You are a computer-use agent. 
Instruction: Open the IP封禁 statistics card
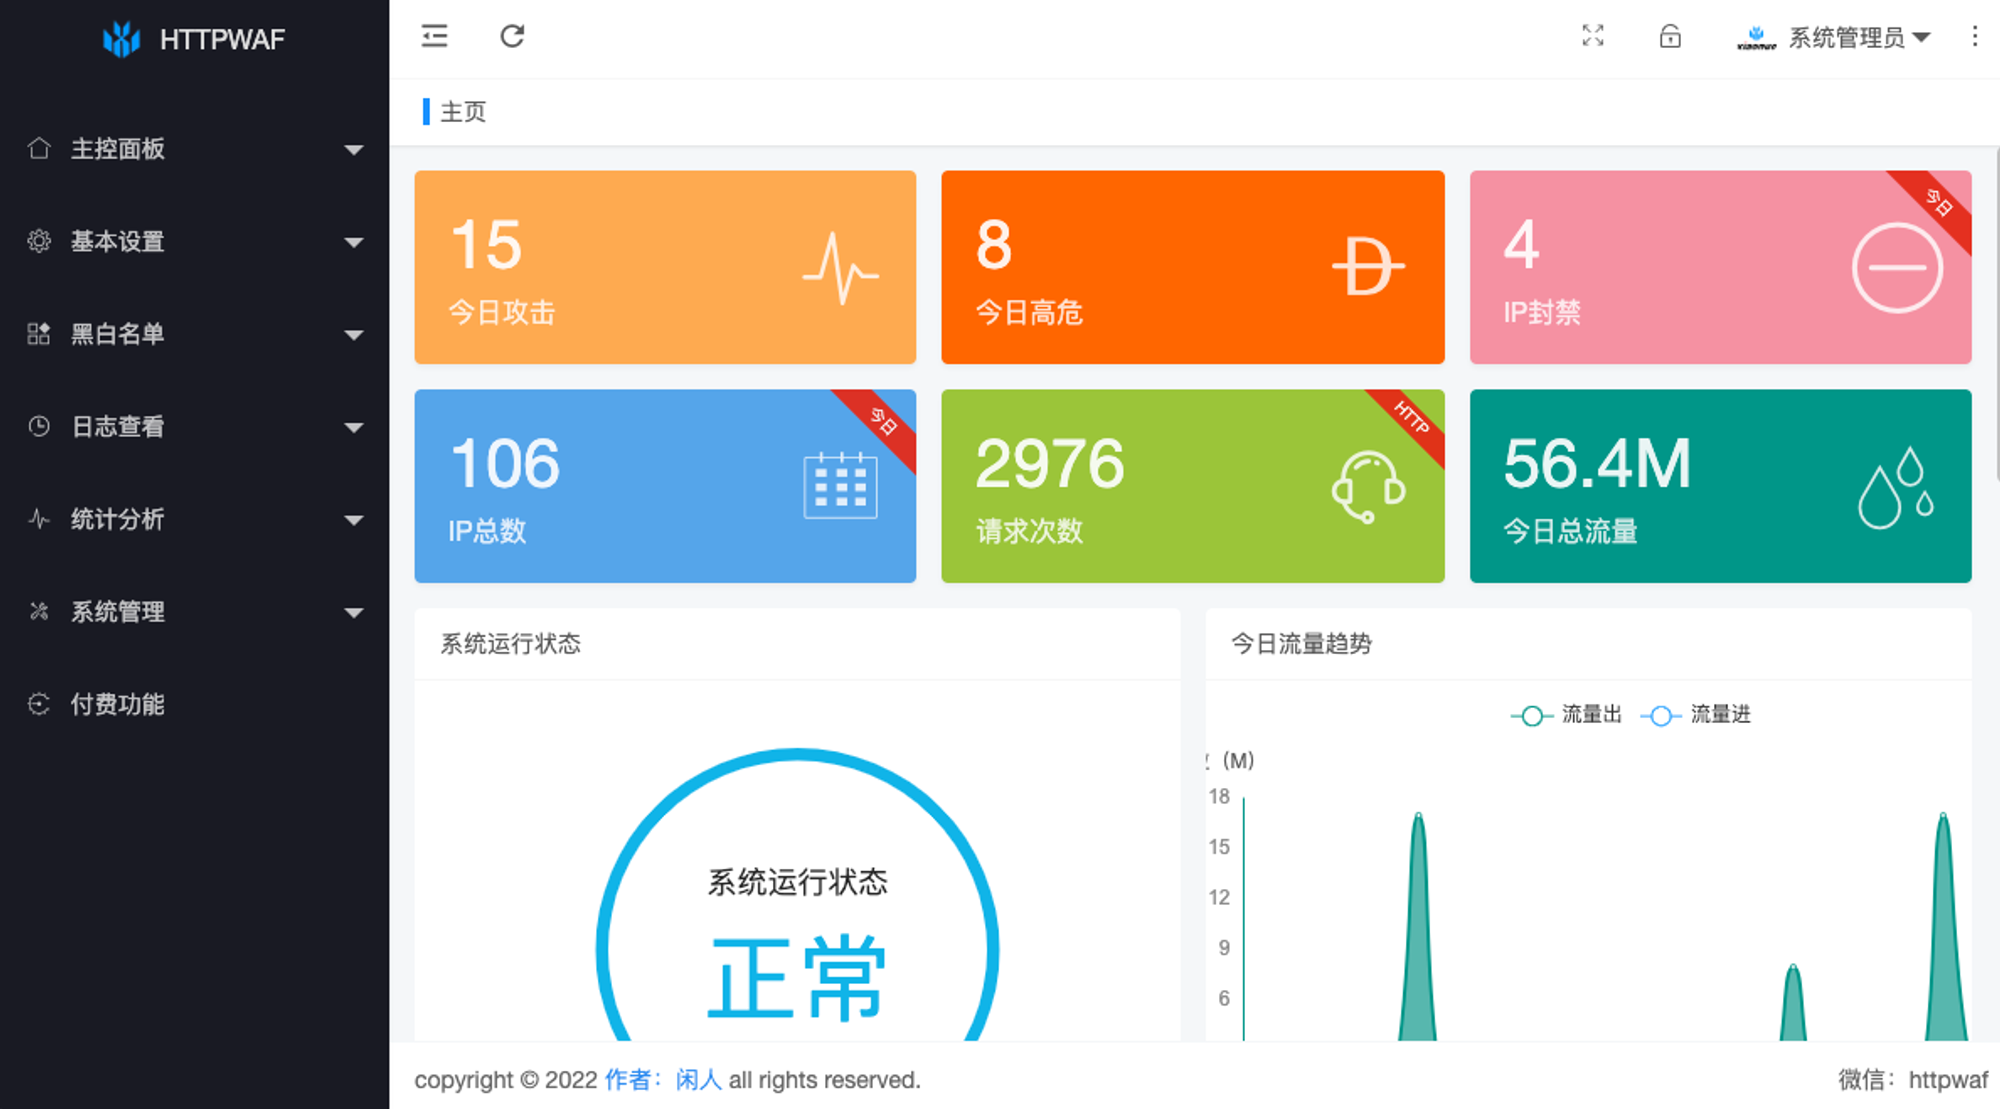(1720, 267)
